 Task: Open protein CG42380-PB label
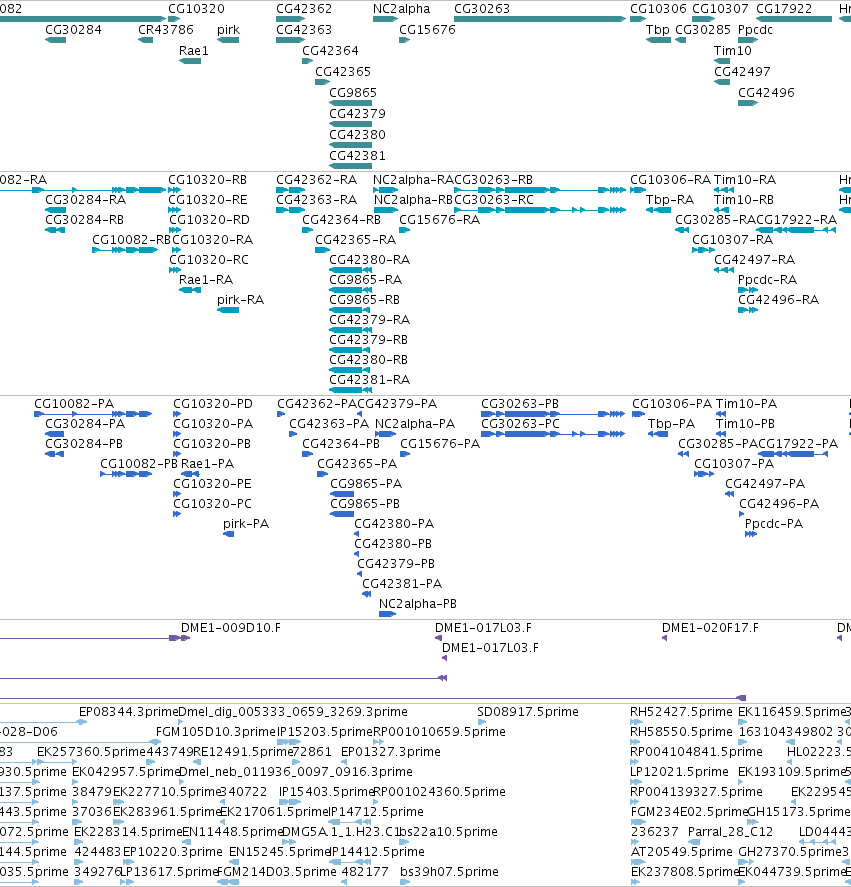393,544
